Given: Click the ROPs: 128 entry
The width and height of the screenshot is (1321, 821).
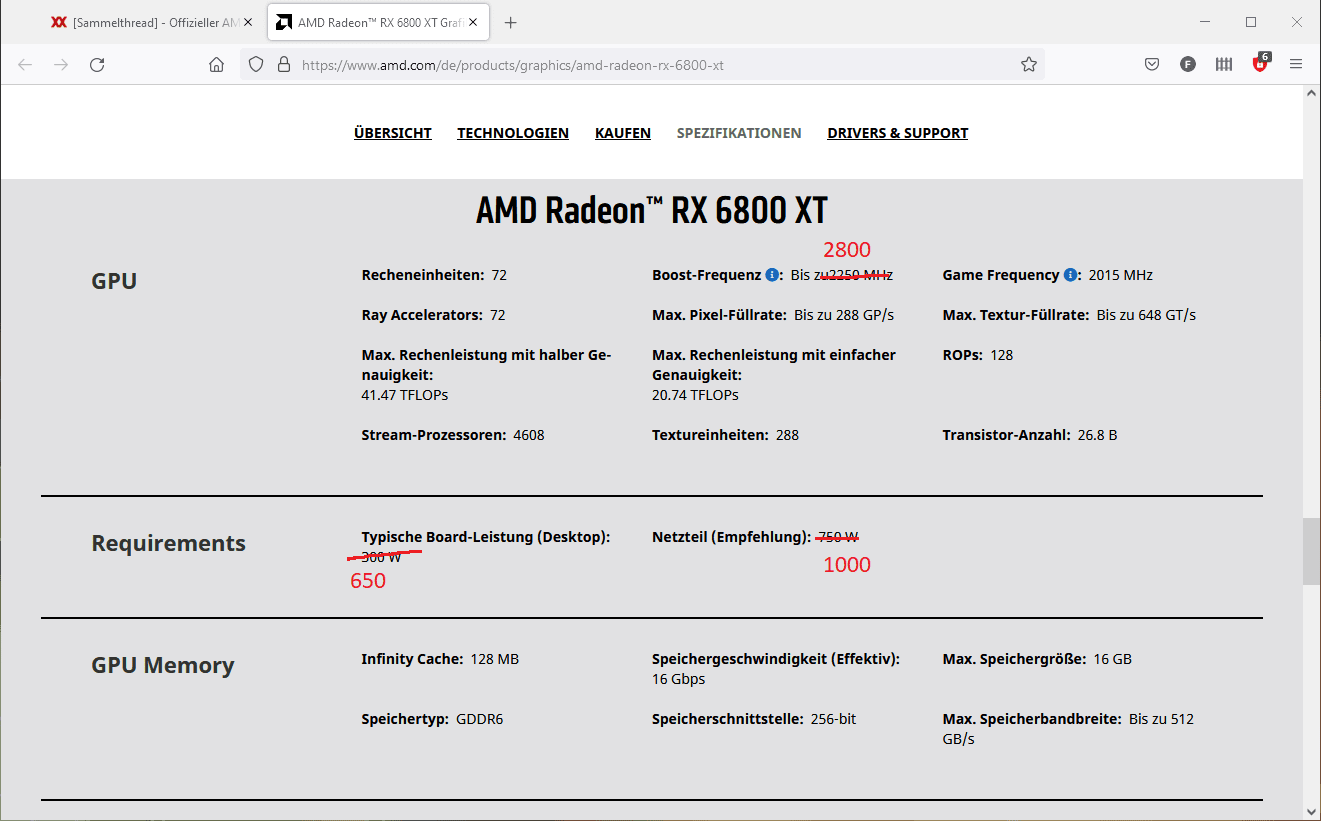Looking at the screenshot, I should coord(977,355).
